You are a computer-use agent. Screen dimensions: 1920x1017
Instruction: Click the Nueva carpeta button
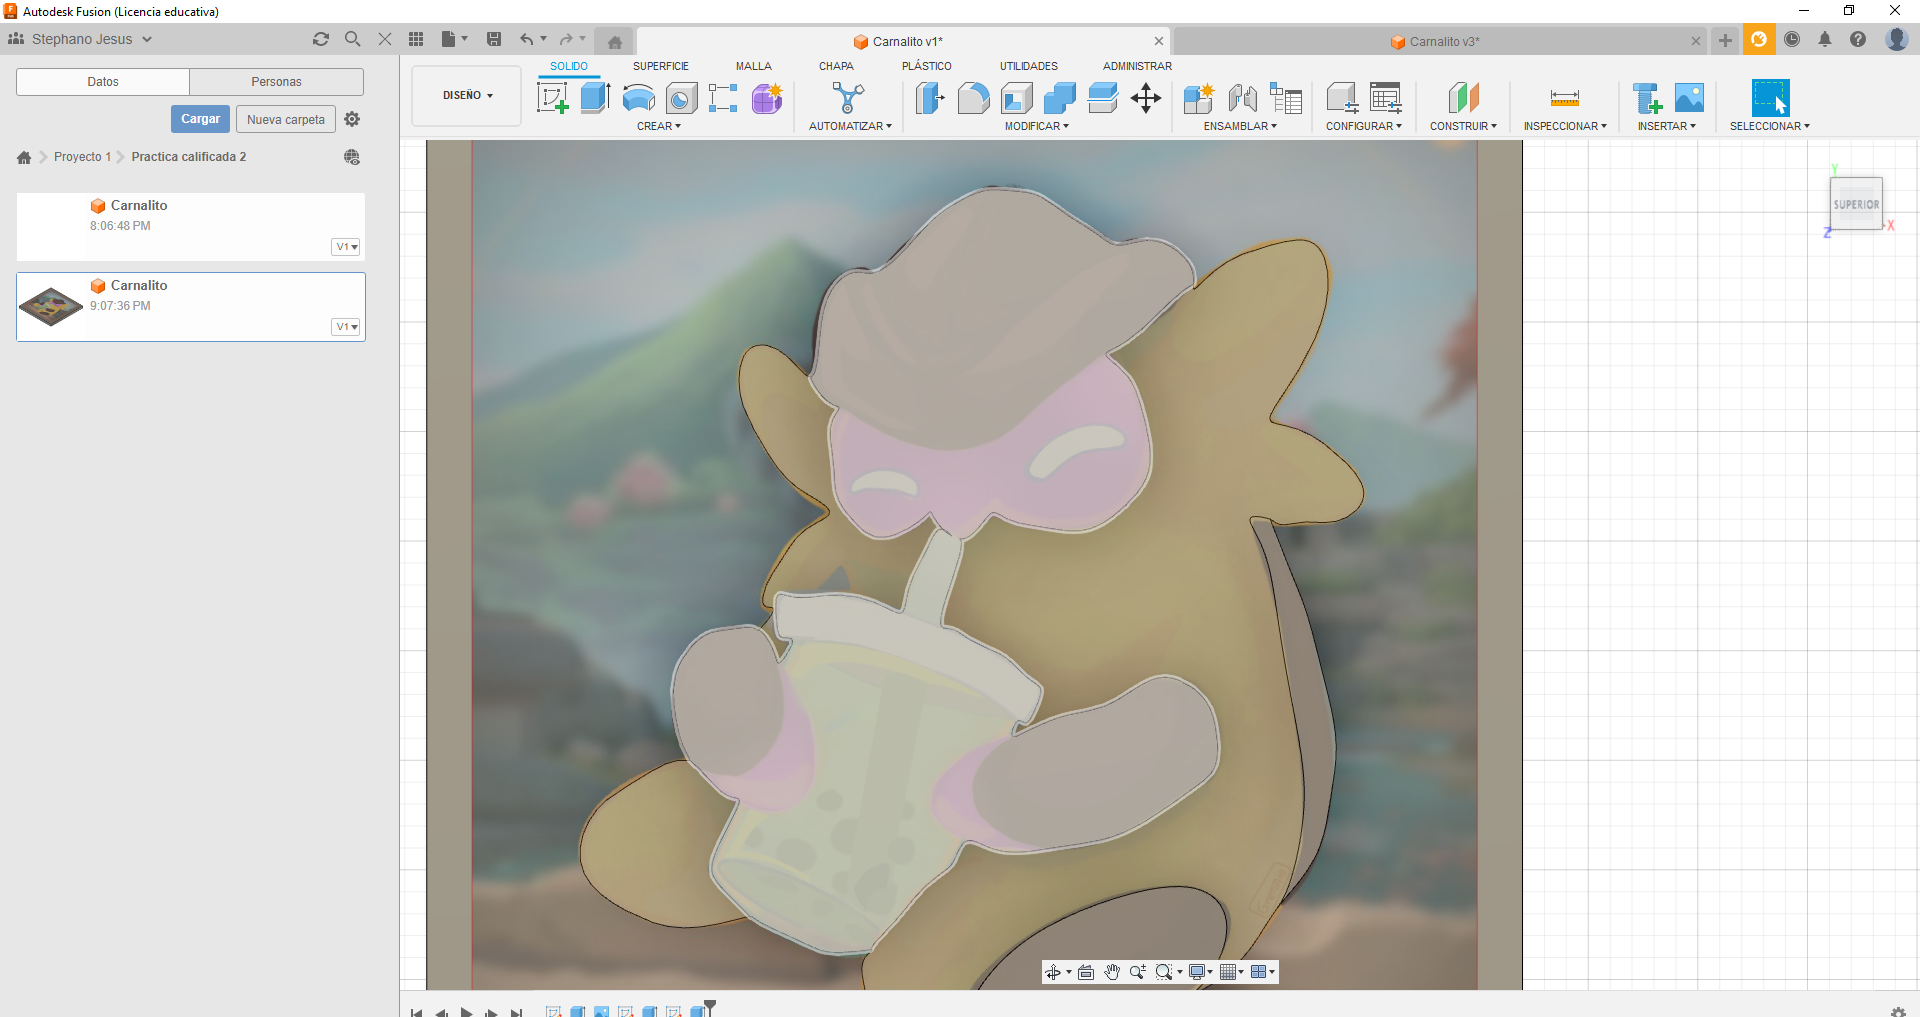tap(286, 119)
